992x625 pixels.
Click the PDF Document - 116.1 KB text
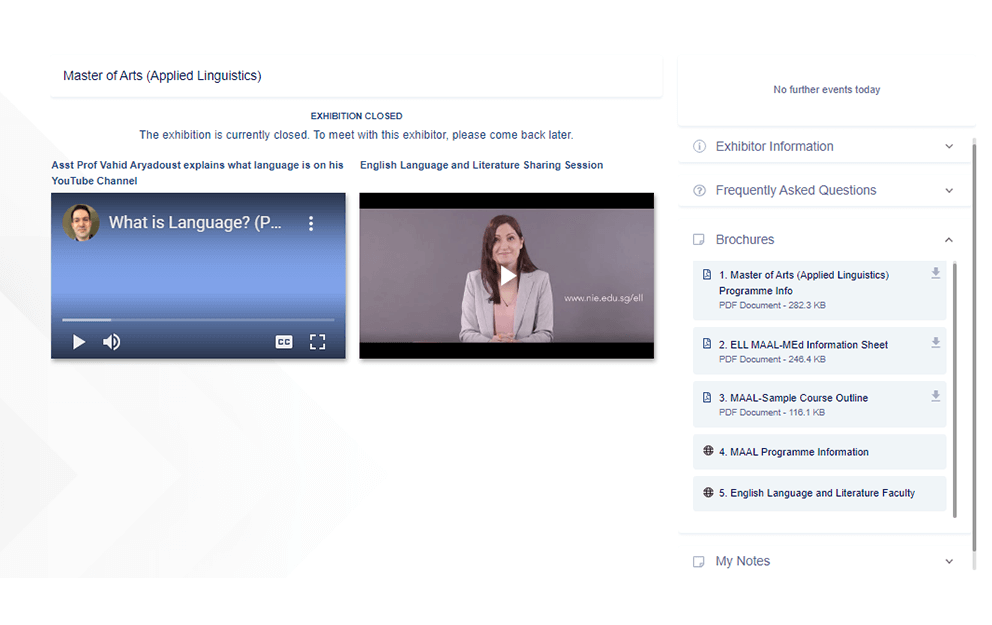pyautogui.click(x=772, y=412)
